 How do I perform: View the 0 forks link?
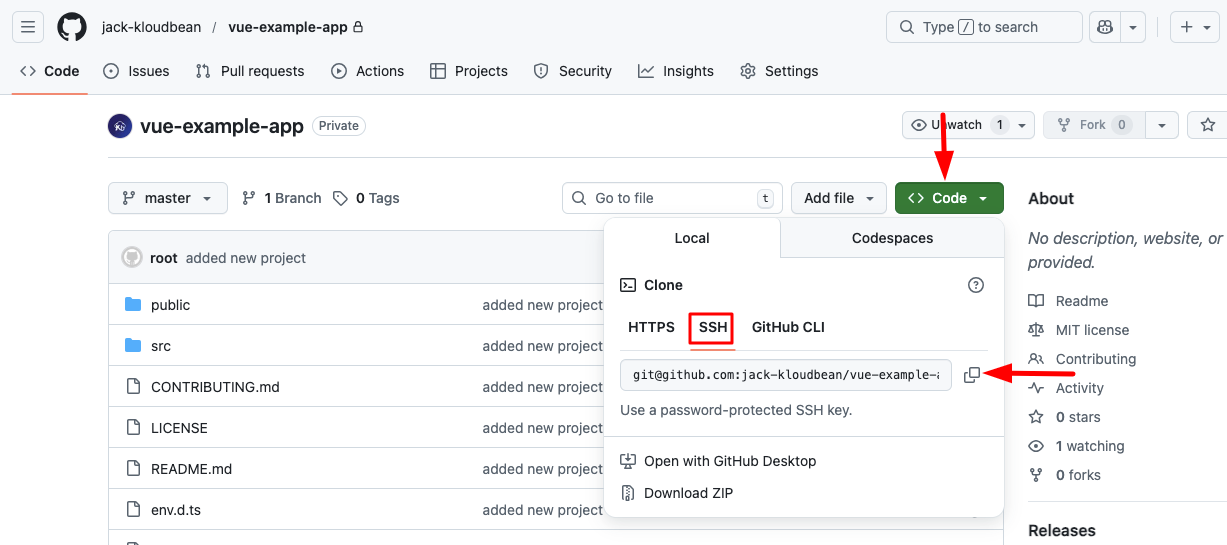(x=1065, y=475)
